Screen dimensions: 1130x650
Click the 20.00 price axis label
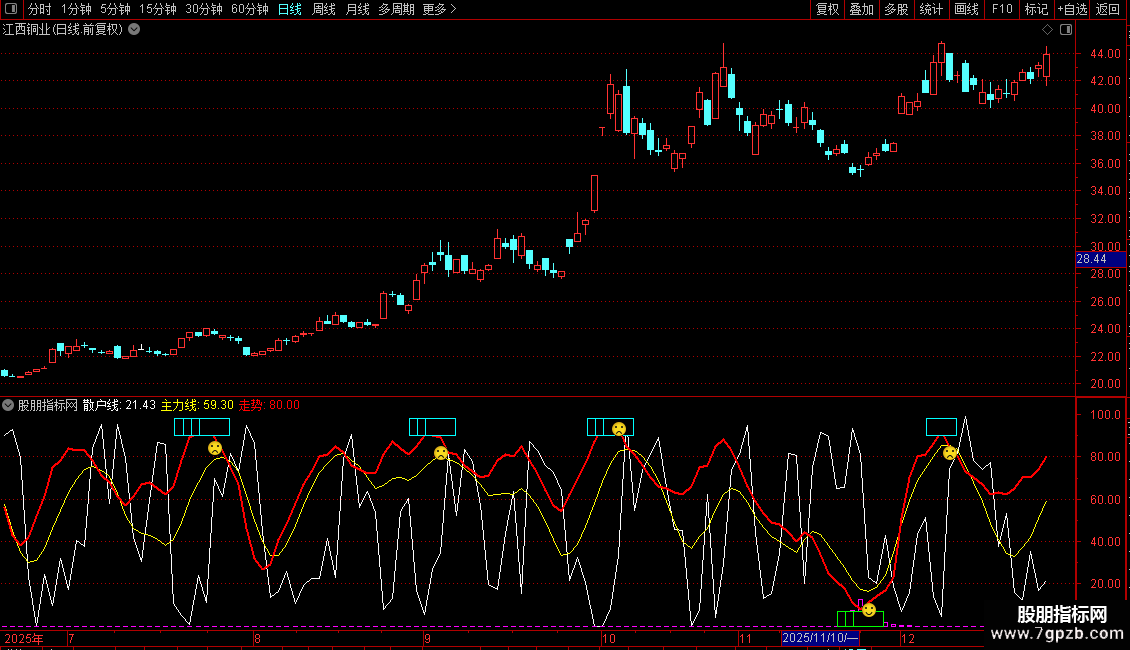[x=1105, y=383]
